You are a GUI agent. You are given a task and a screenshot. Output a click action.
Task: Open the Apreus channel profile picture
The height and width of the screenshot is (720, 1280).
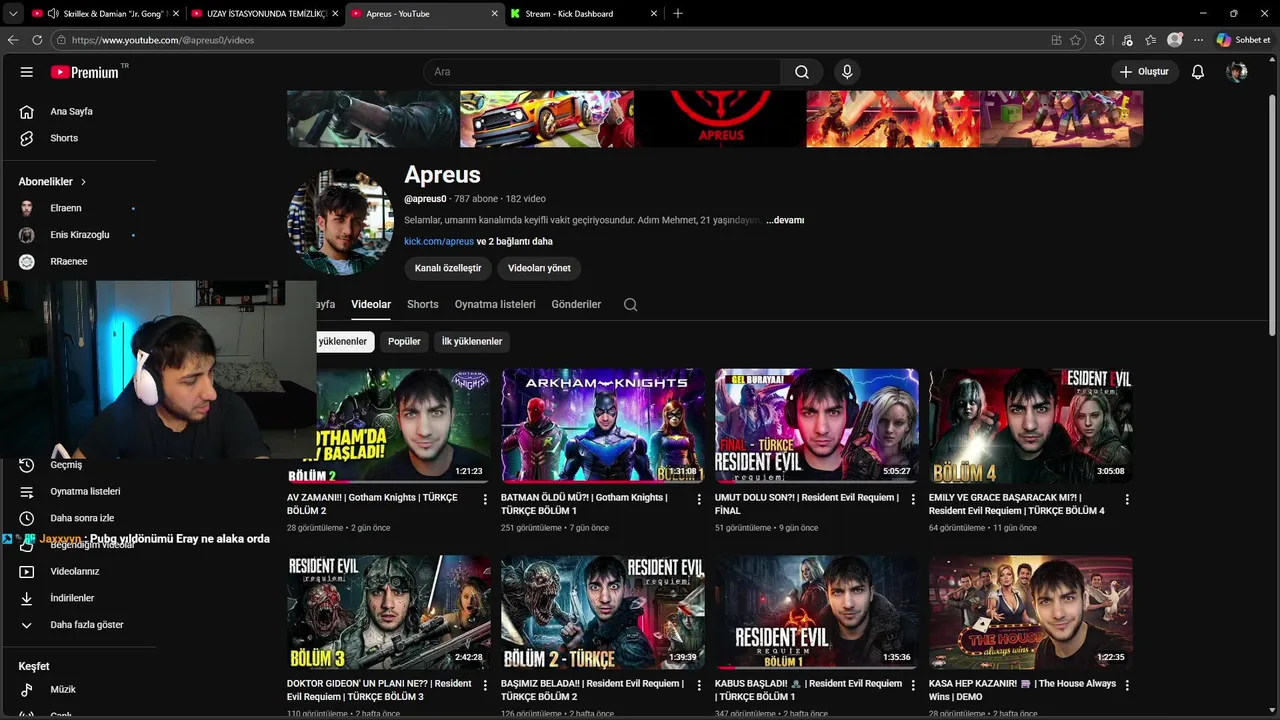340,222
